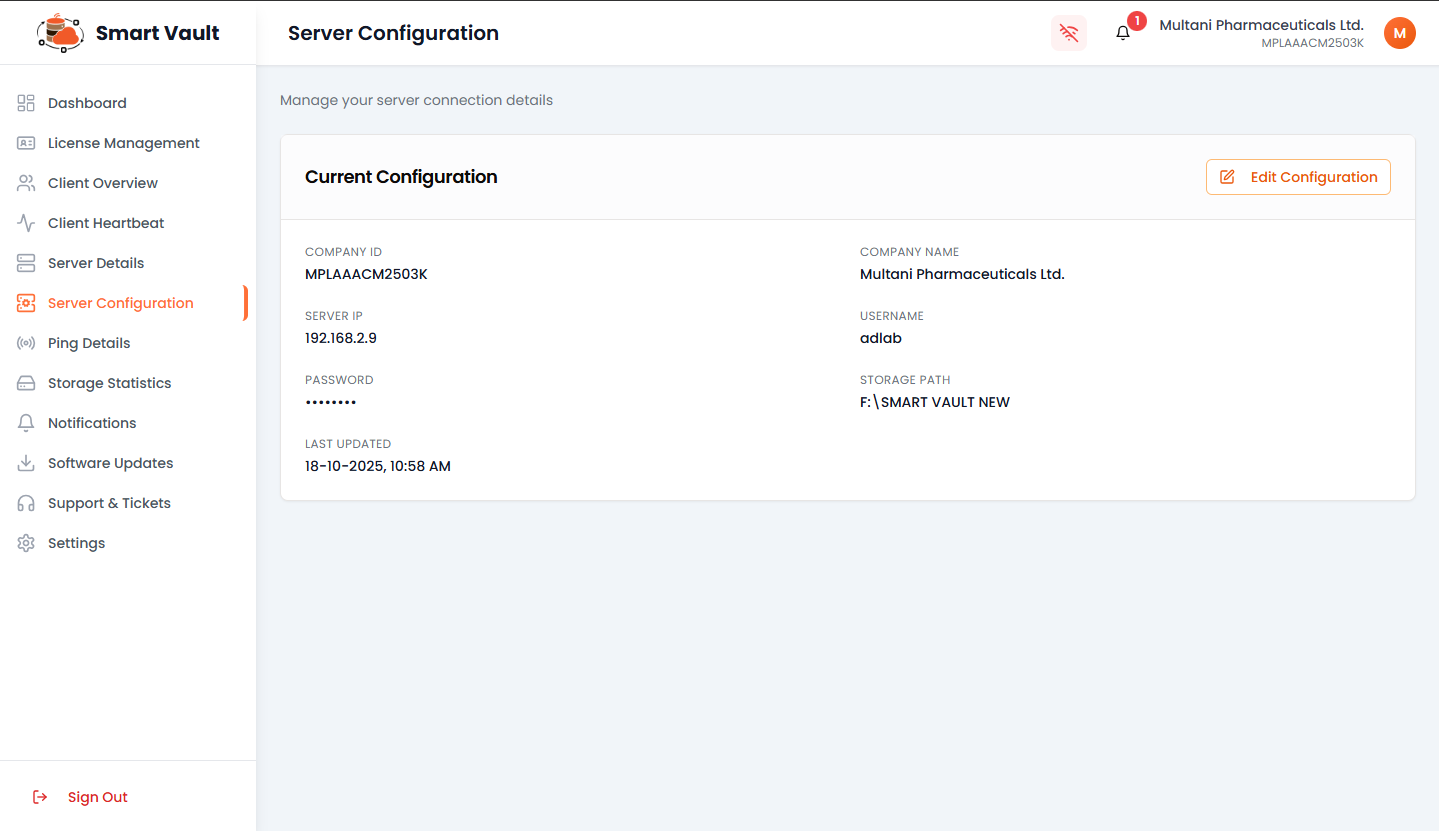Click the Server Details server icon
Image resolution: width=1439 pixels, height=831 pixels.
25,262
